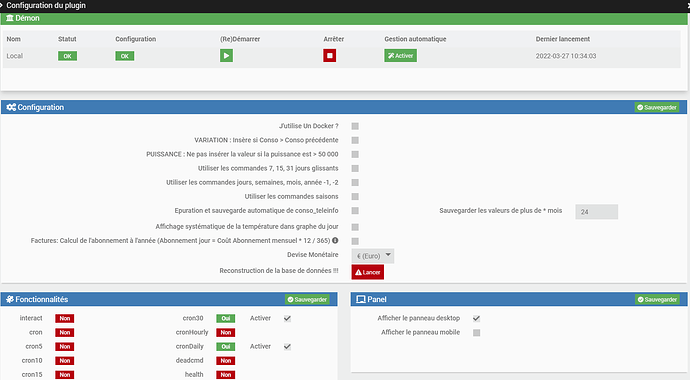This screenshot has width=690, height=380.
Task: Enable systematic temperature display in the day graph
Action: pyautogui.click(x=355, y=227)
